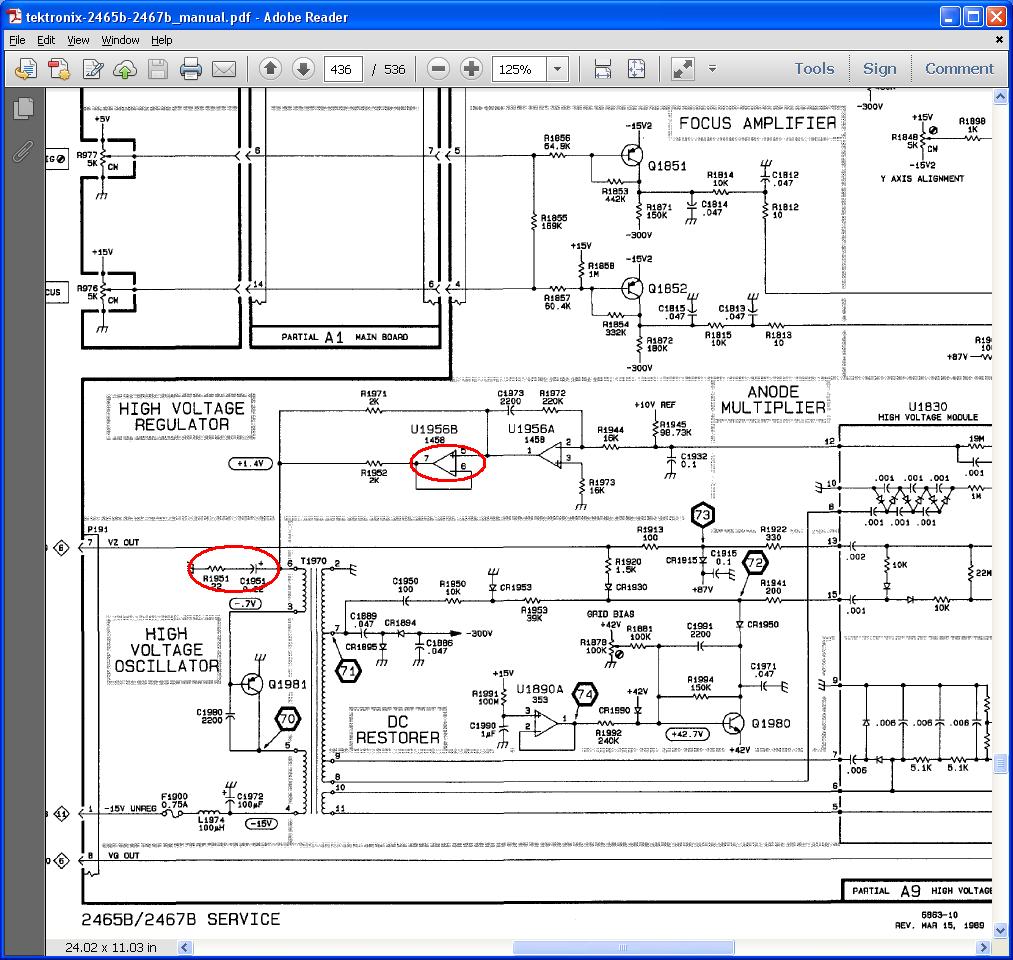Maximize the Adobe Reader window

(x=972, y=17)
